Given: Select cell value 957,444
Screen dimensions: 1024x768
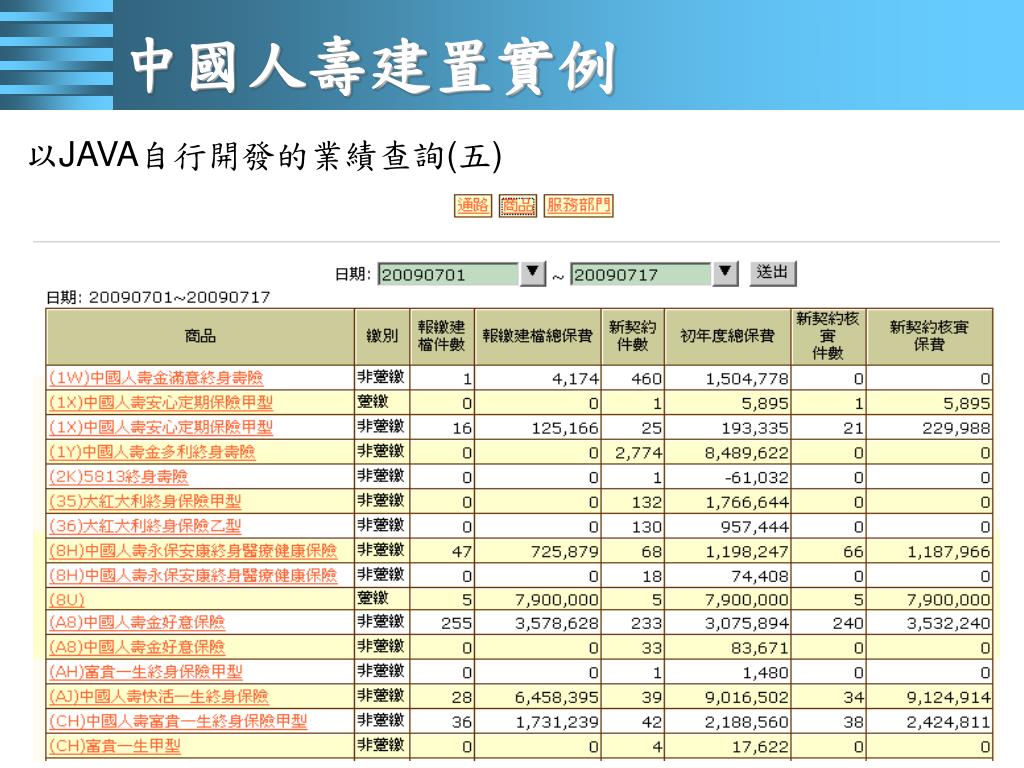Looking at the screenshot, I should (x=755, y=527).
